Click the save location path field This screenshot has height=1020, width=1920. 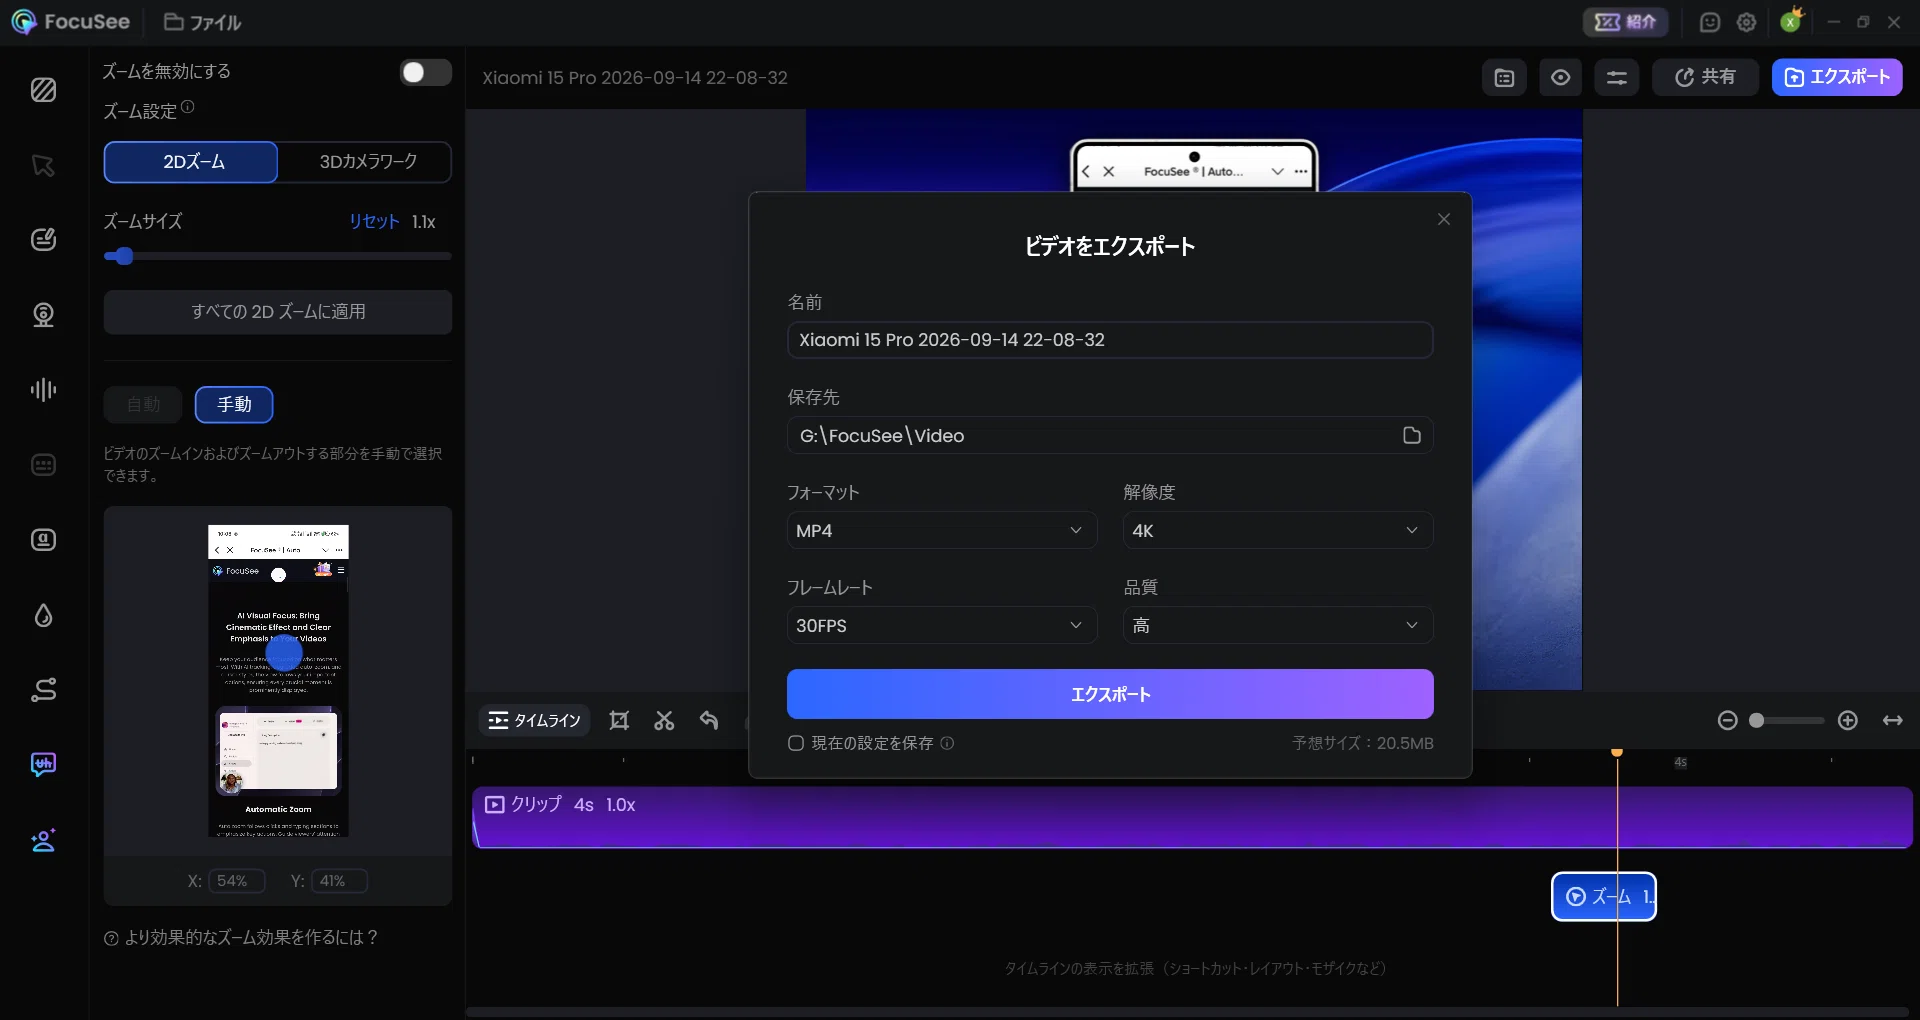1110,435
